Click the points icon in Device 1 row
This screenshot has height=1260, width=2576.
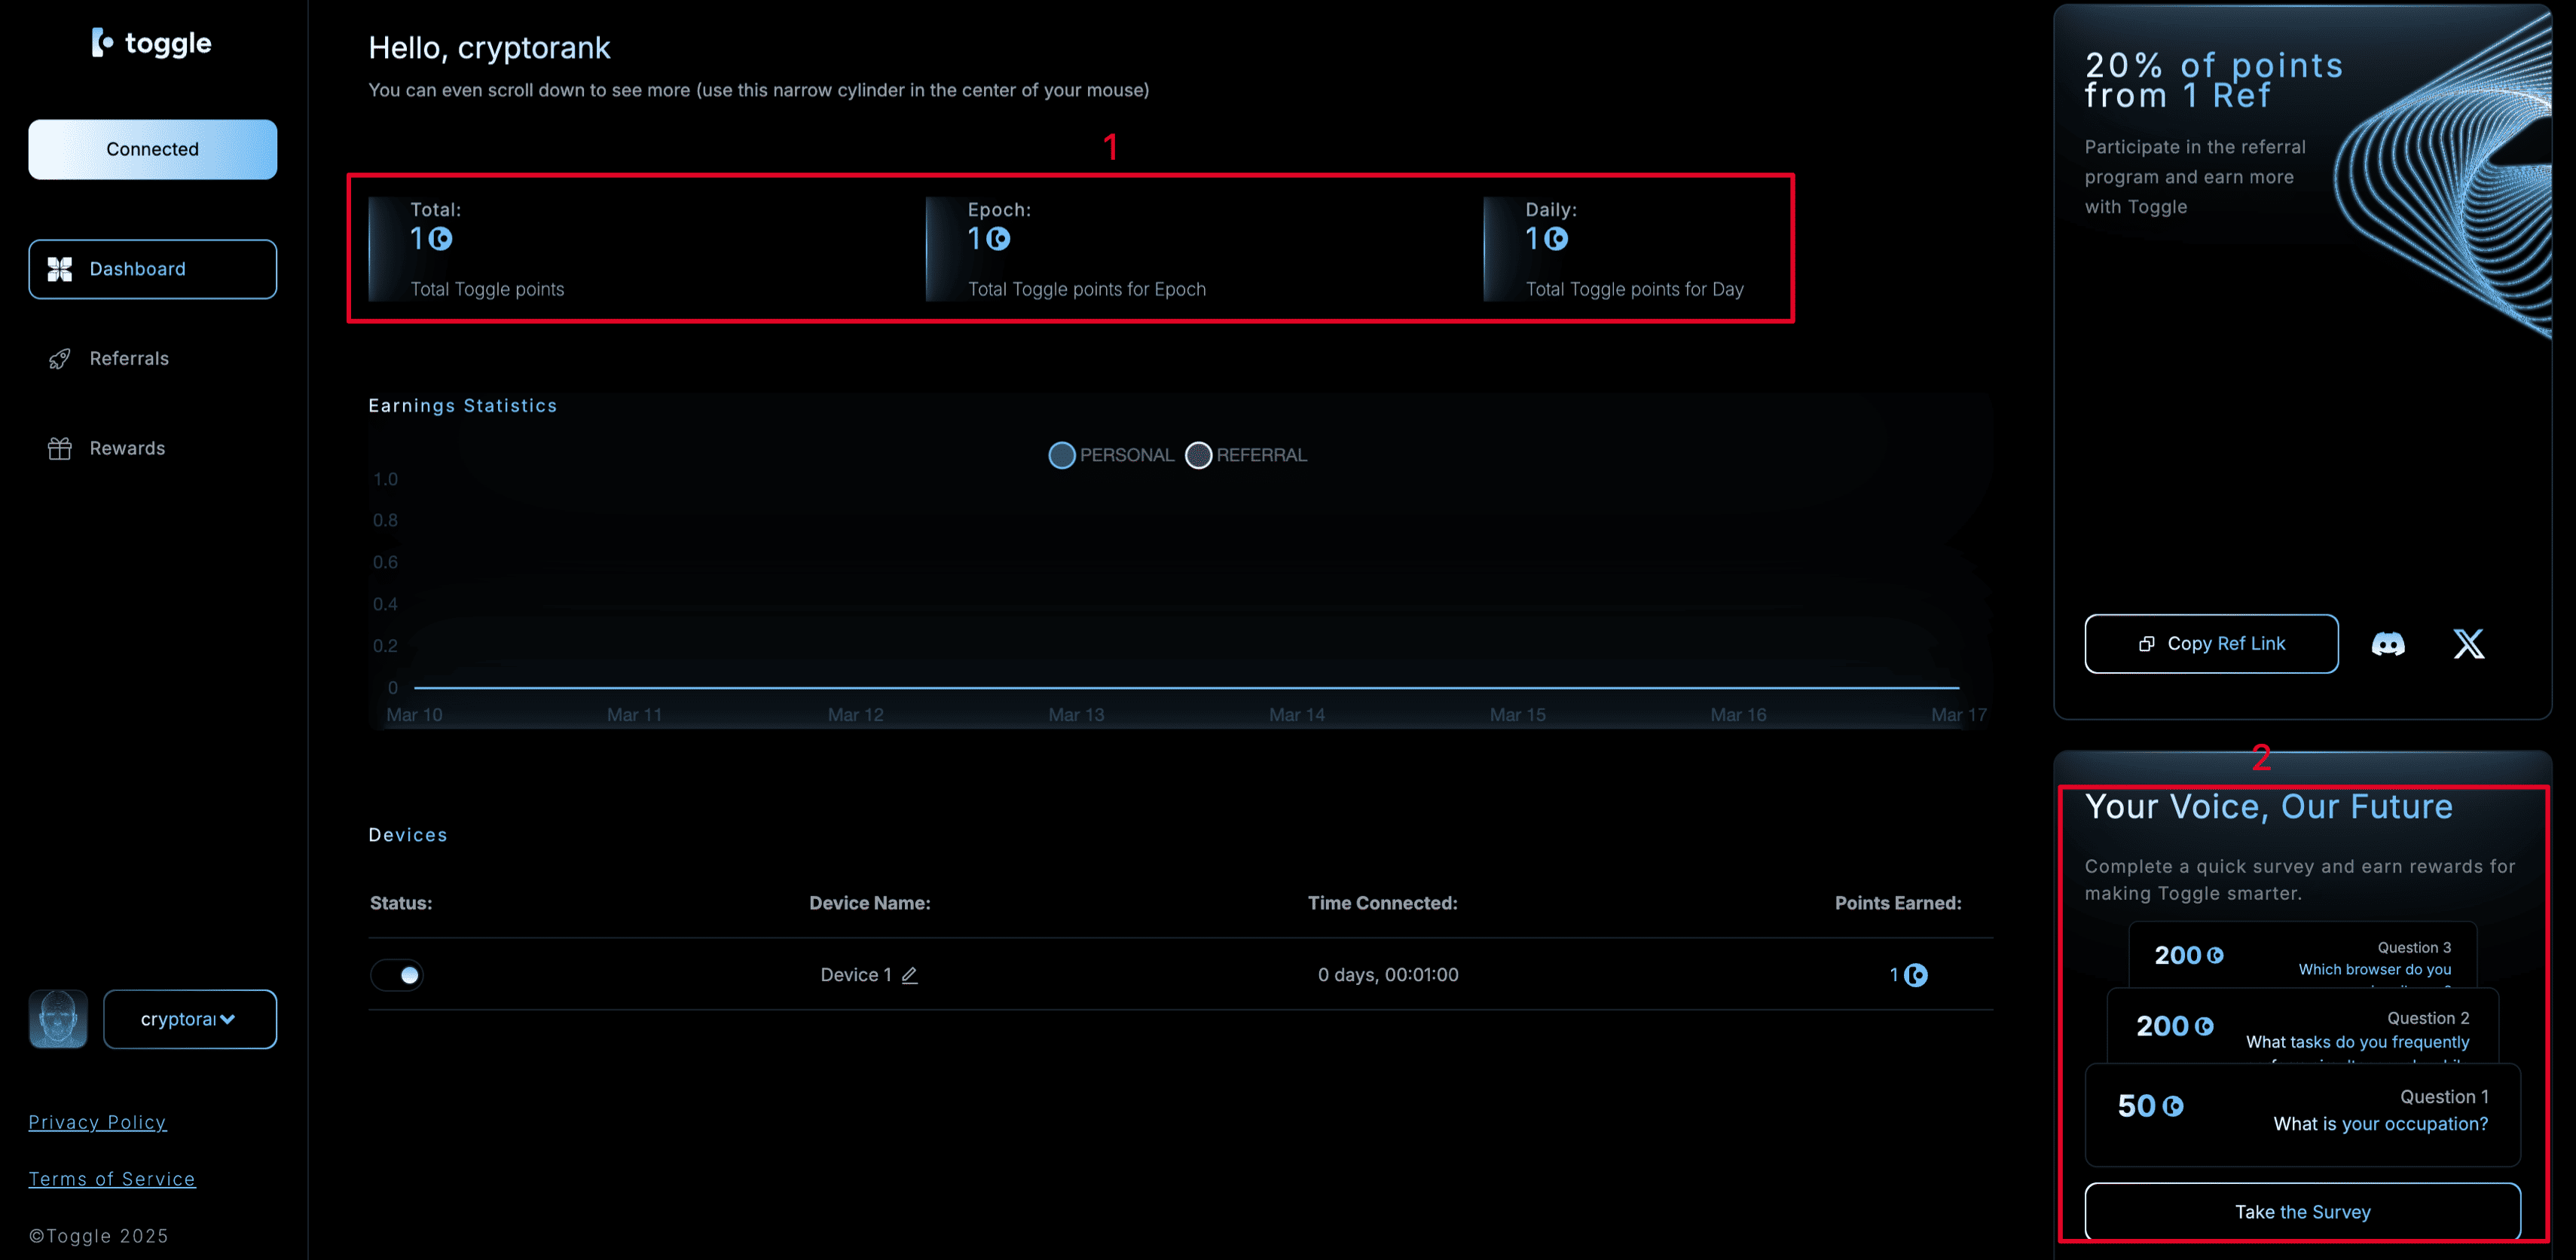pyautogui.click(x=1915, y=975)
